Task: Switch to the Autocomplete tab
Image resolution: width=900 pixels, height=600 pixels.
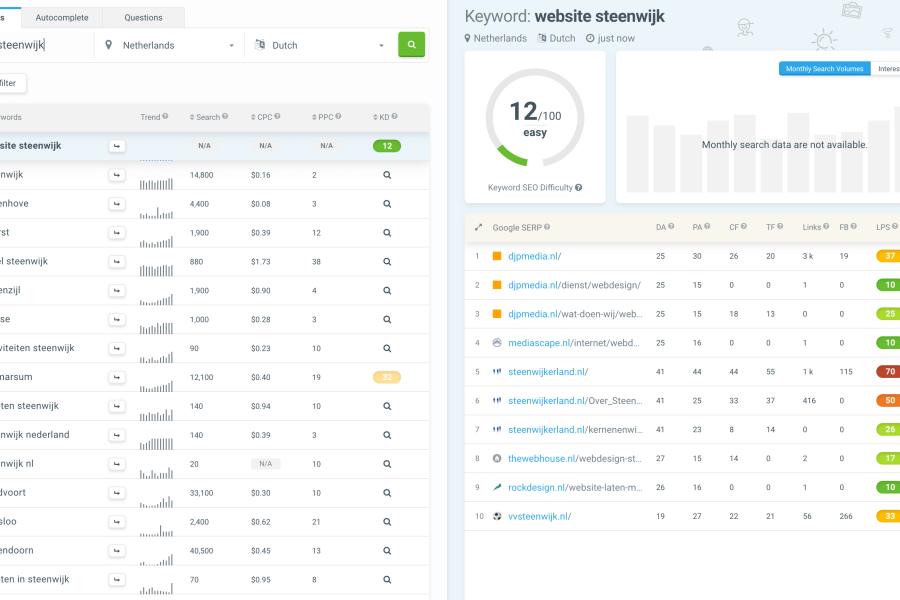Action: pyautogui.click(x=62, y=18)
